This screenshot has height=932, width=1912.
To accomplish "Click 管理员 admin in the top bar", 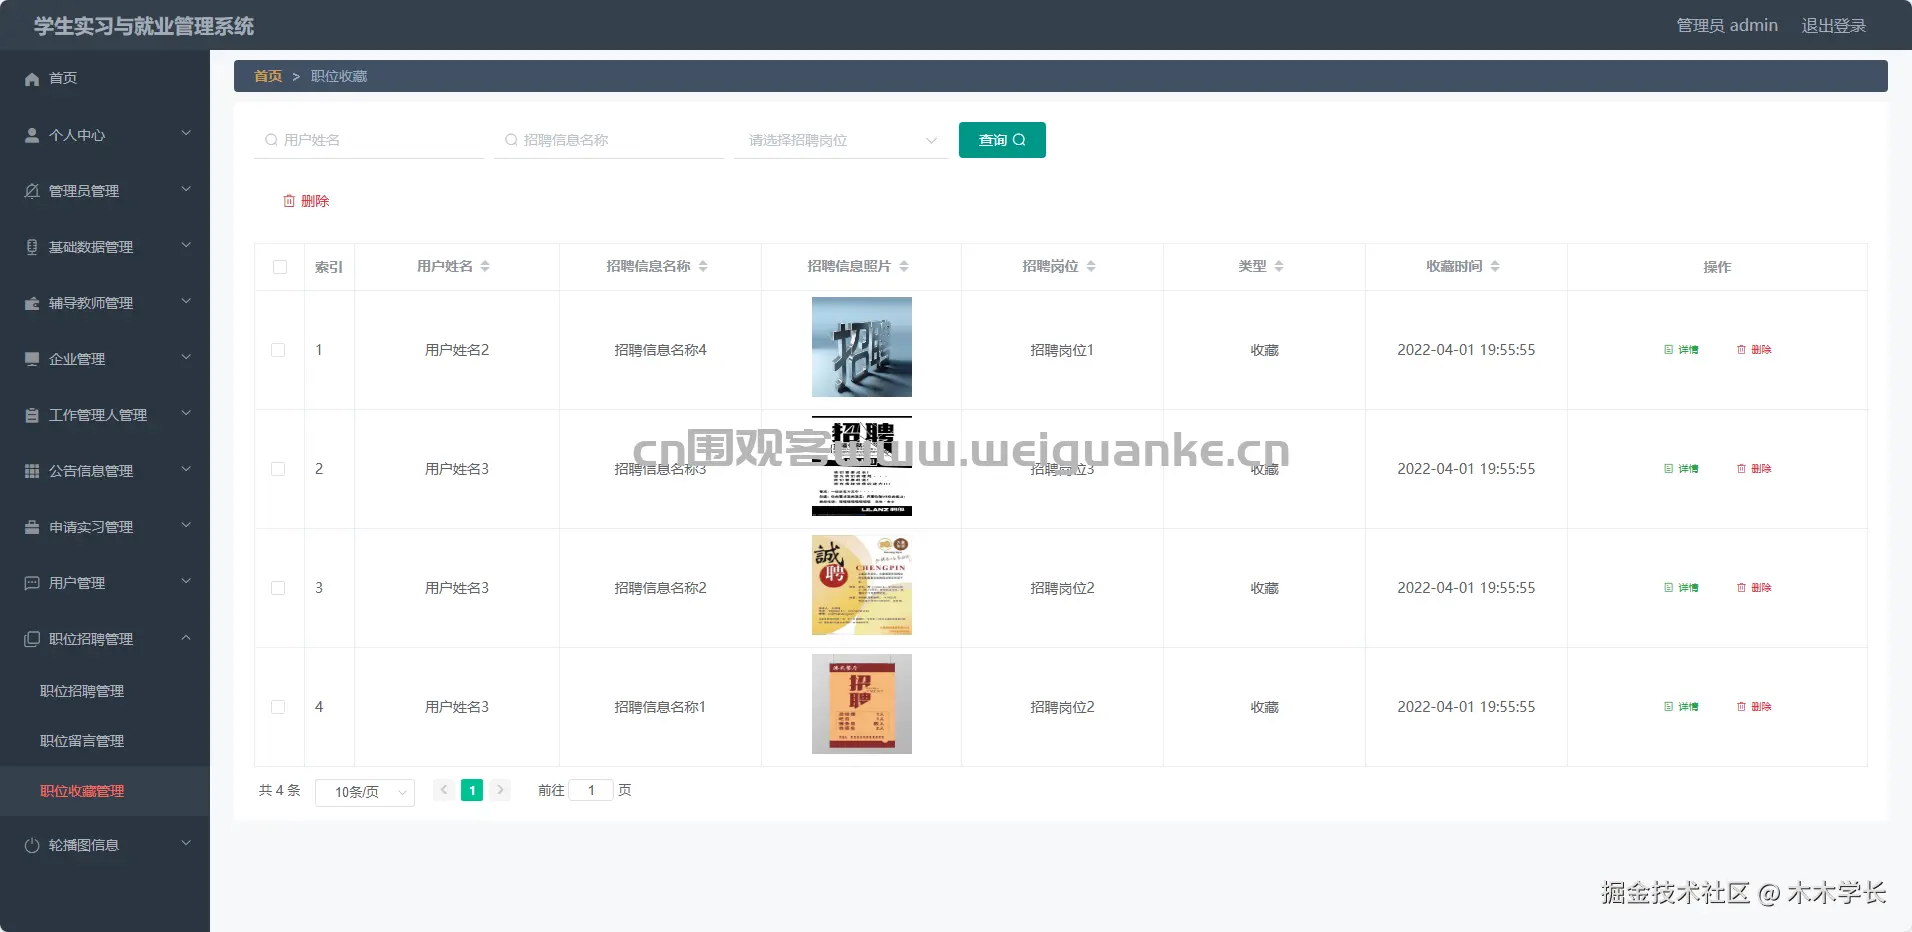I will pos(1727,25).
